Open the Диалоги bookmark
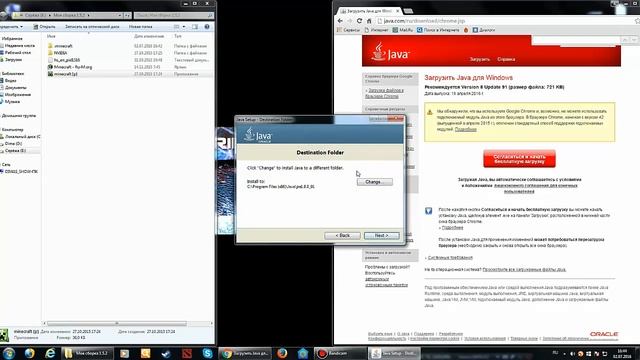The width and height of the screenshot is (640, 360). (x=484, y=30)
